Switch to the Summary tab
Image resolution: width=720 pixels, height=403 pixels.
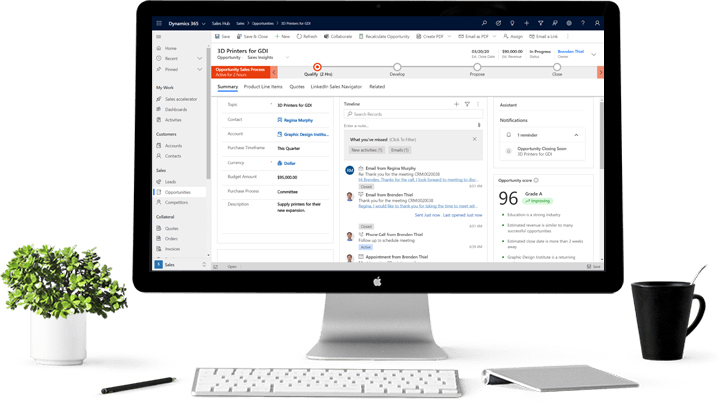click(x=227, y=87)
